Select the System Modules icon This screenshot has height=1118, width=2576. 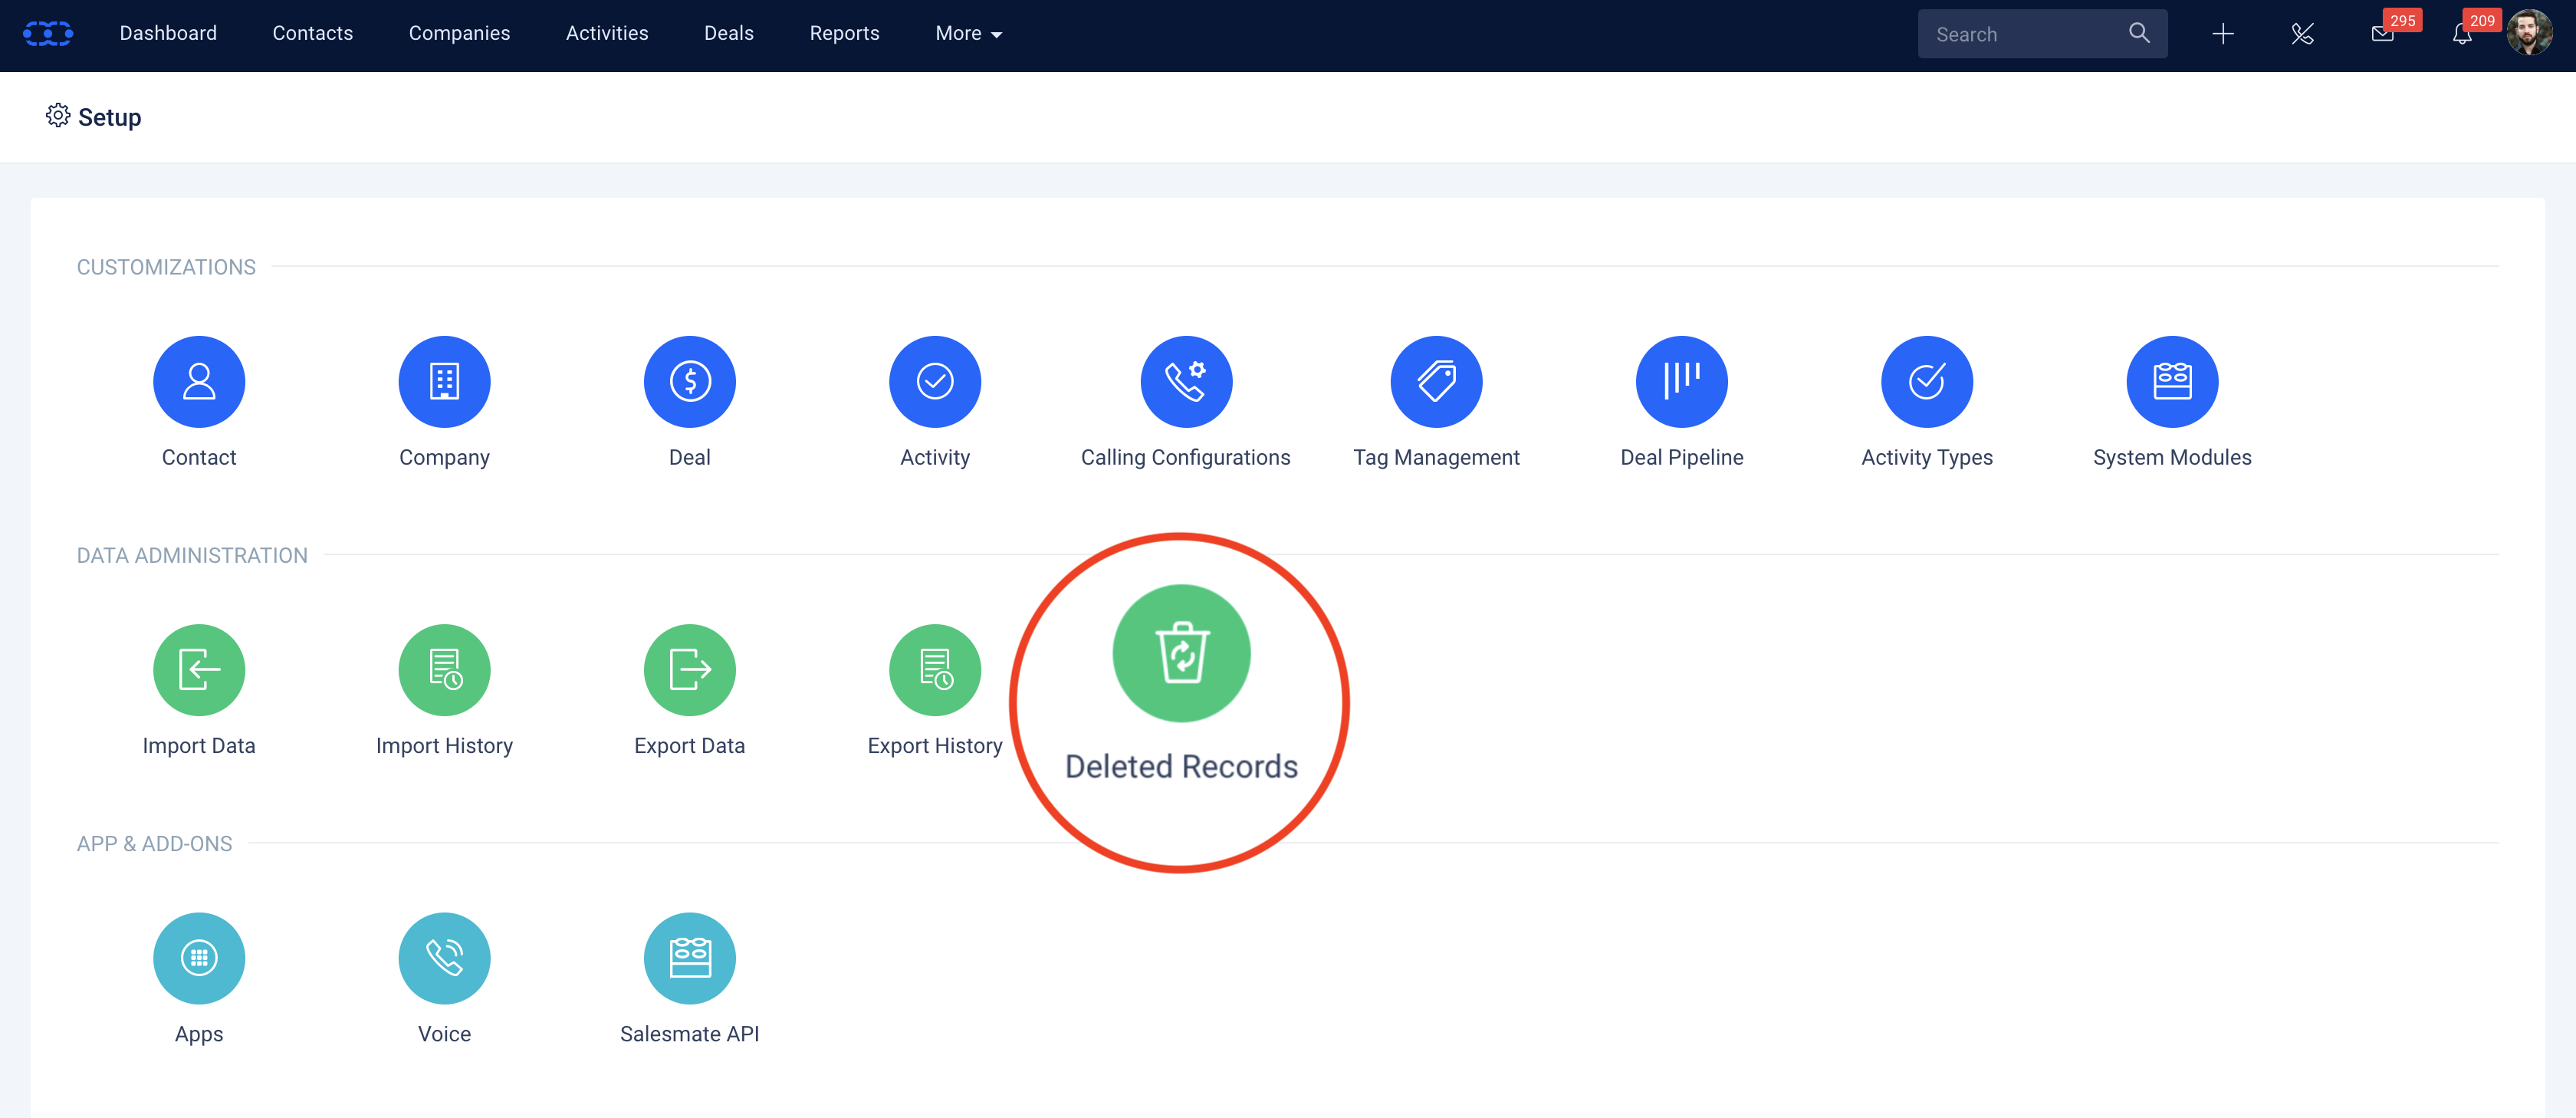2172,381
